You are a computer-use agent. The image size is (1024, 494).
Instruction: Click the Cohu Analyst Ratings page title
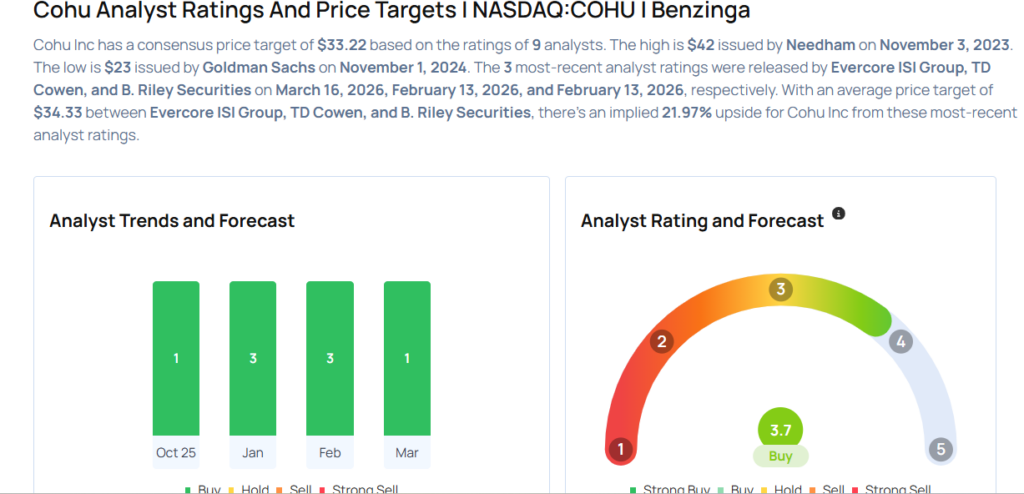pyautogui.click(x=391, y=12)
